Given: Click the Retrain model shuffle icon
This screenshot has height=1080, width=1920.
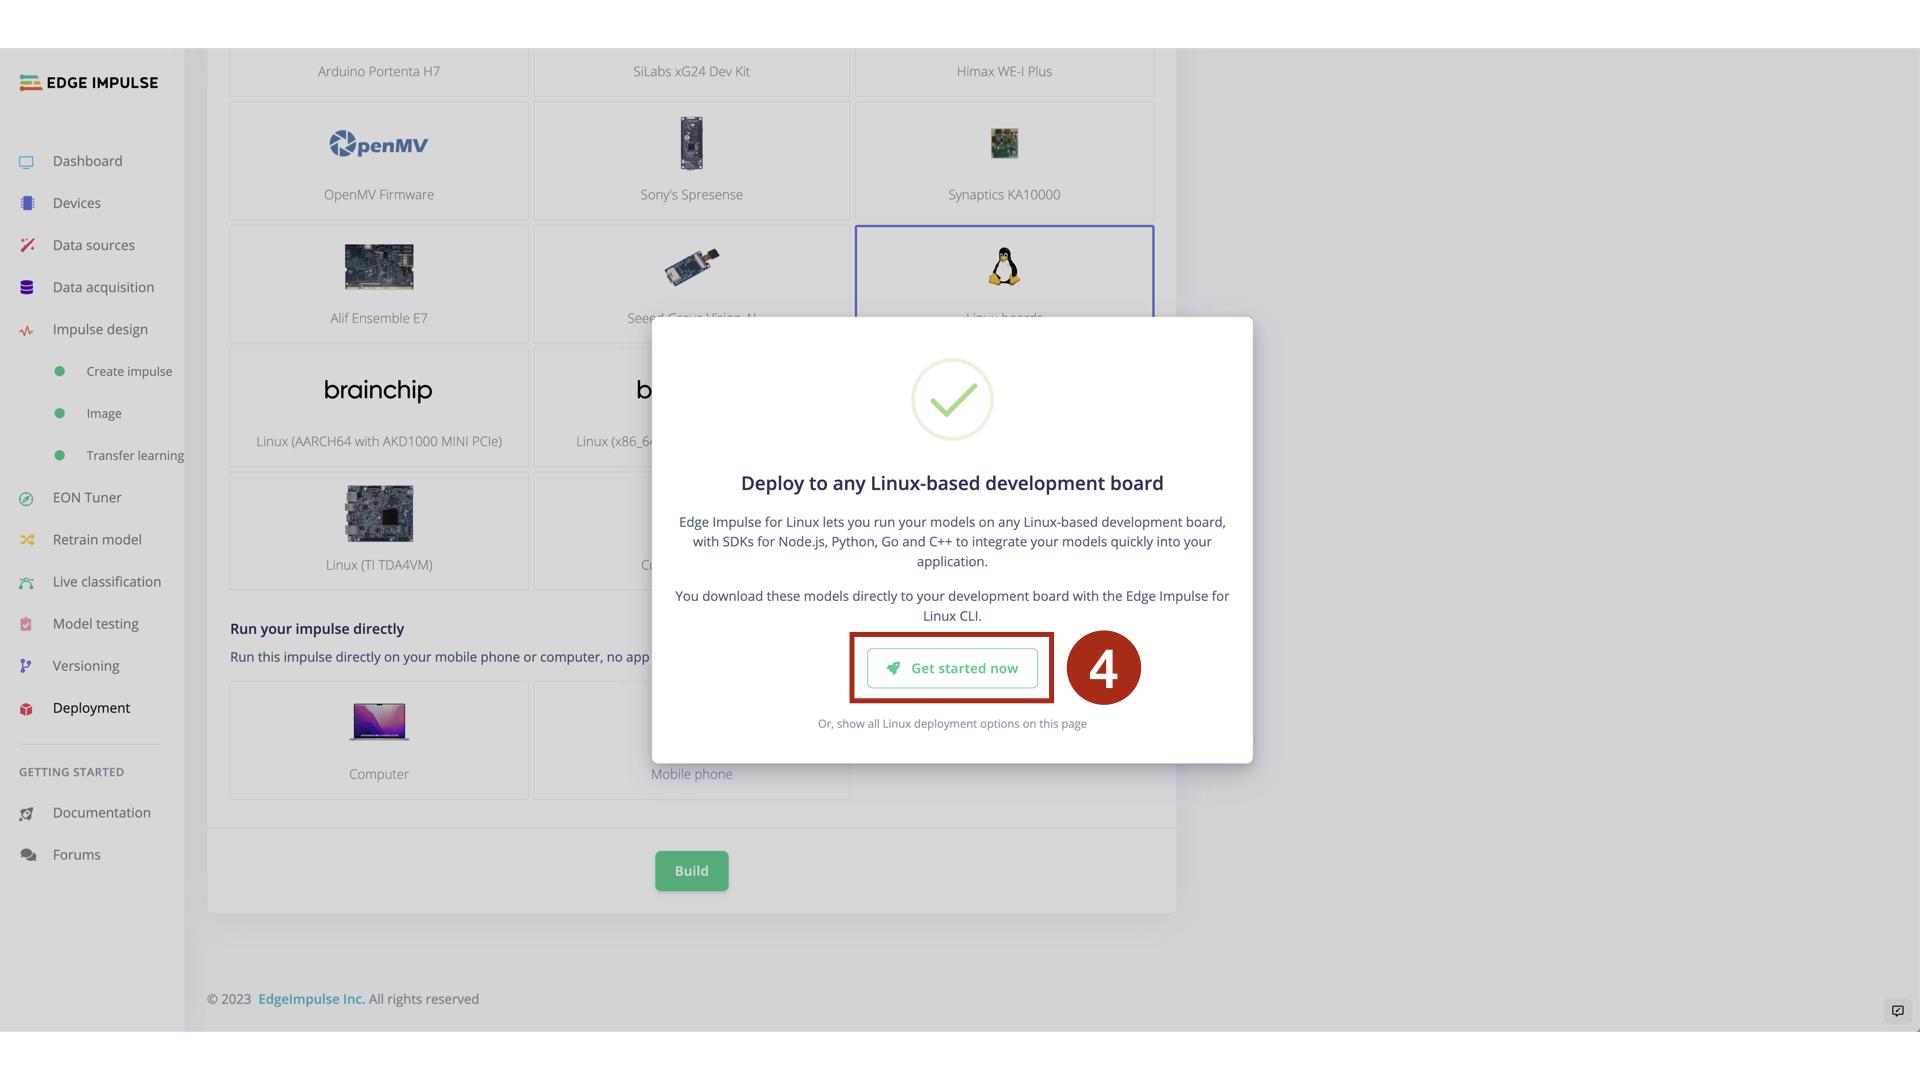Looking at the screenshot, I should tap(27, 540).
